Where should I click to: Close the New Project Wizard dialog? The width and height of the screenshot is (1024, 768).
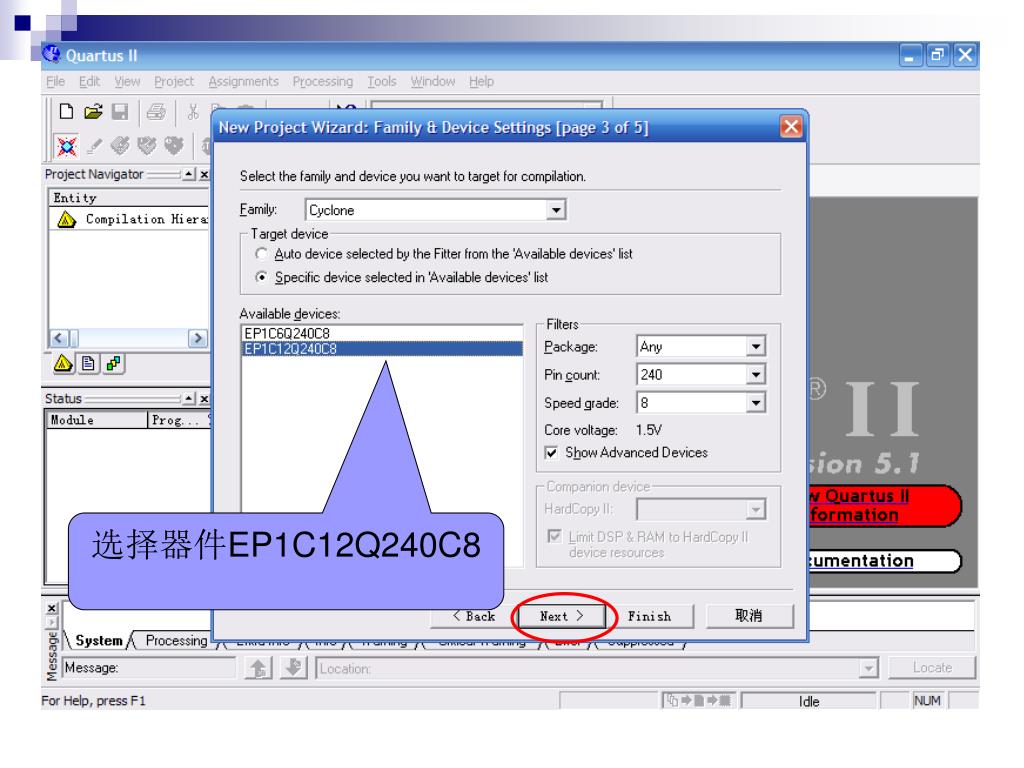[791, 126]
